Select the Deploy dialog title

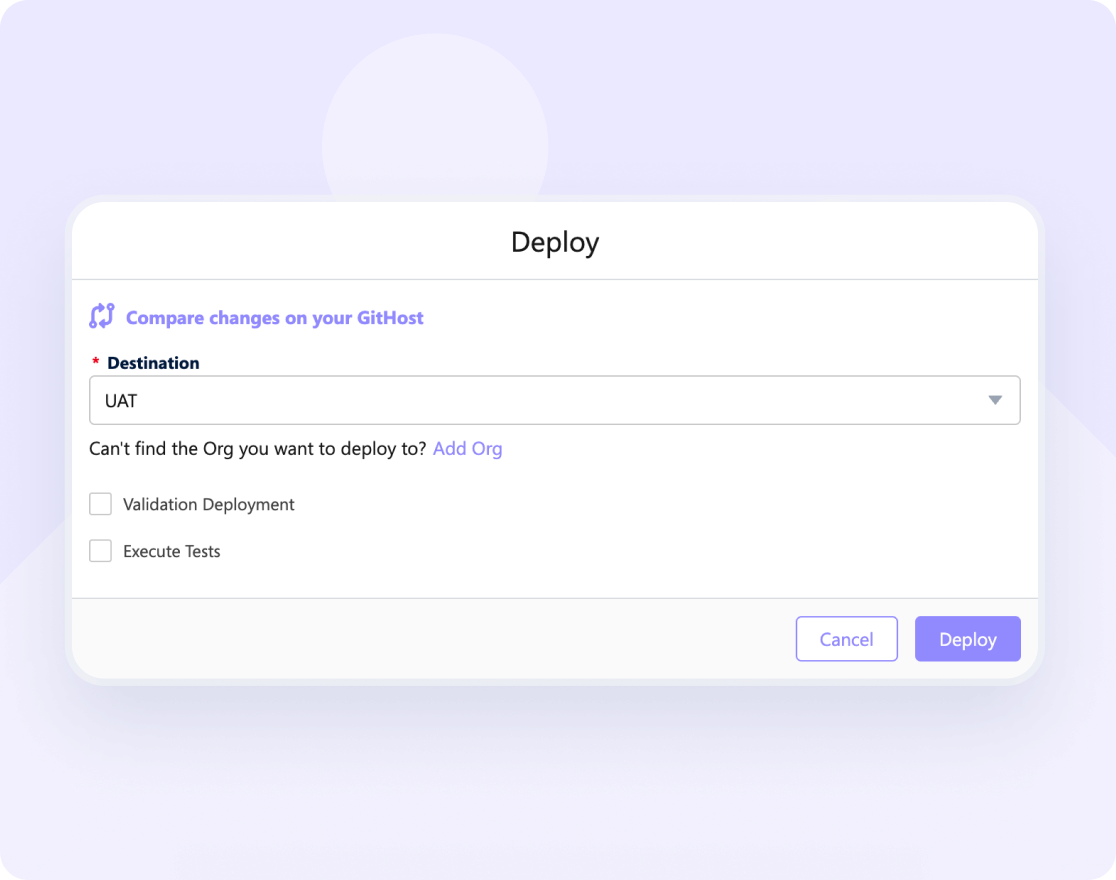(555, 242)
